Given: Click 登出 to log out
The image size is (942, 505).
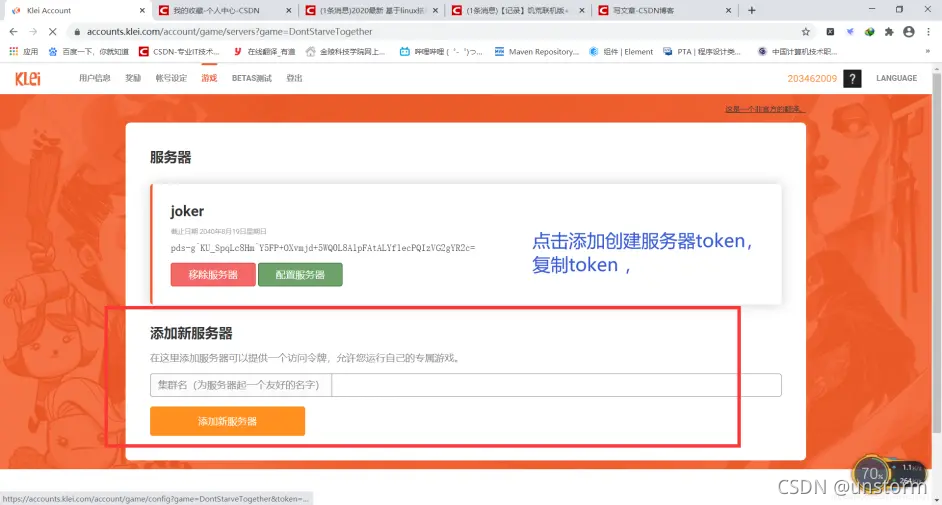Looking at the screenshot, I should click(x=294, y=78).
